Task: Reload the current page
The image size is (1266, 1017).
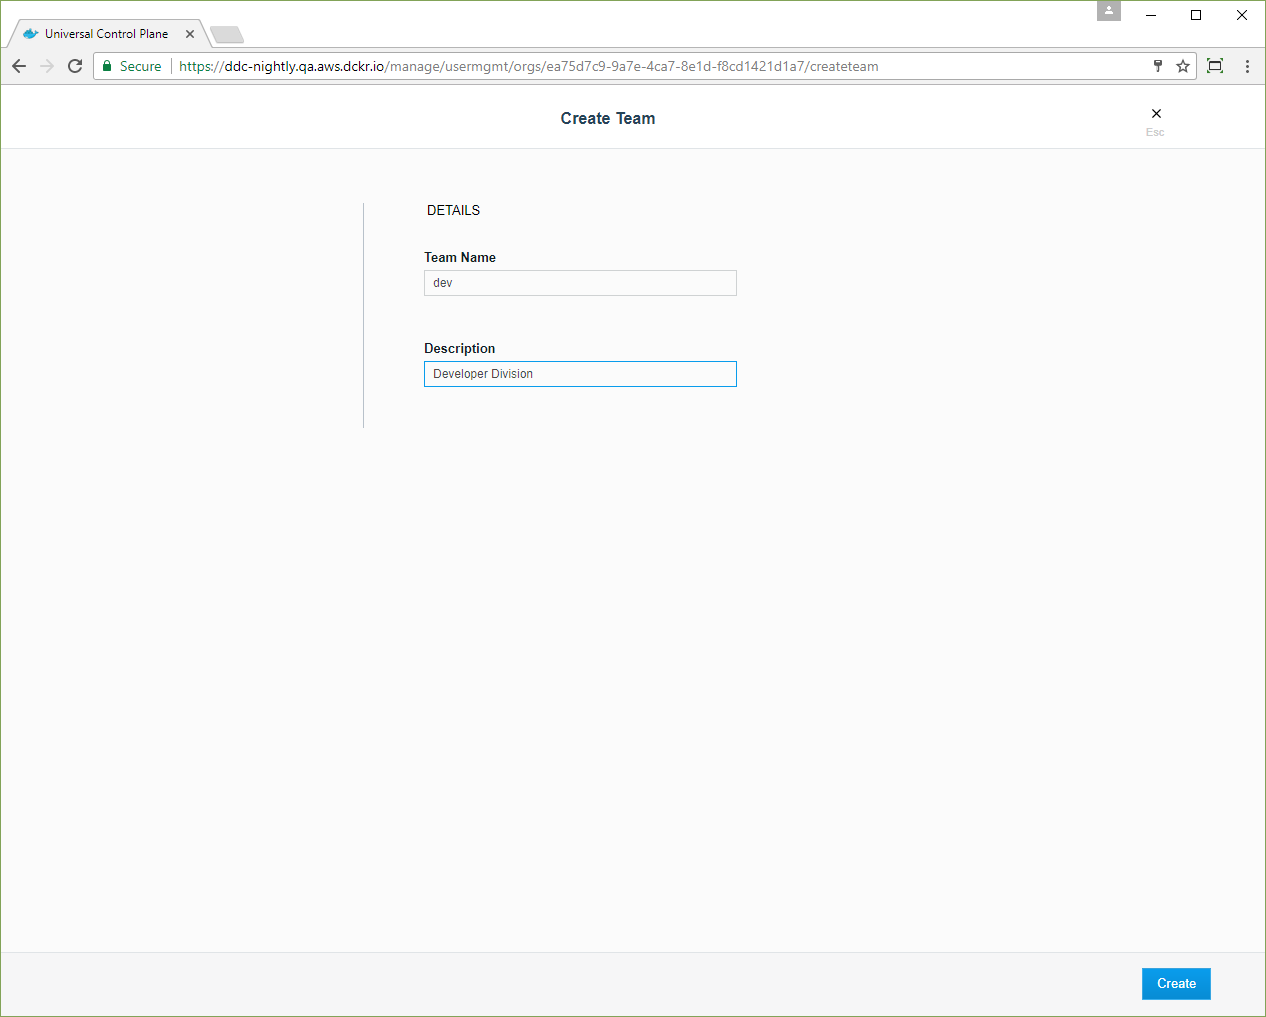Action: point(75,66)
